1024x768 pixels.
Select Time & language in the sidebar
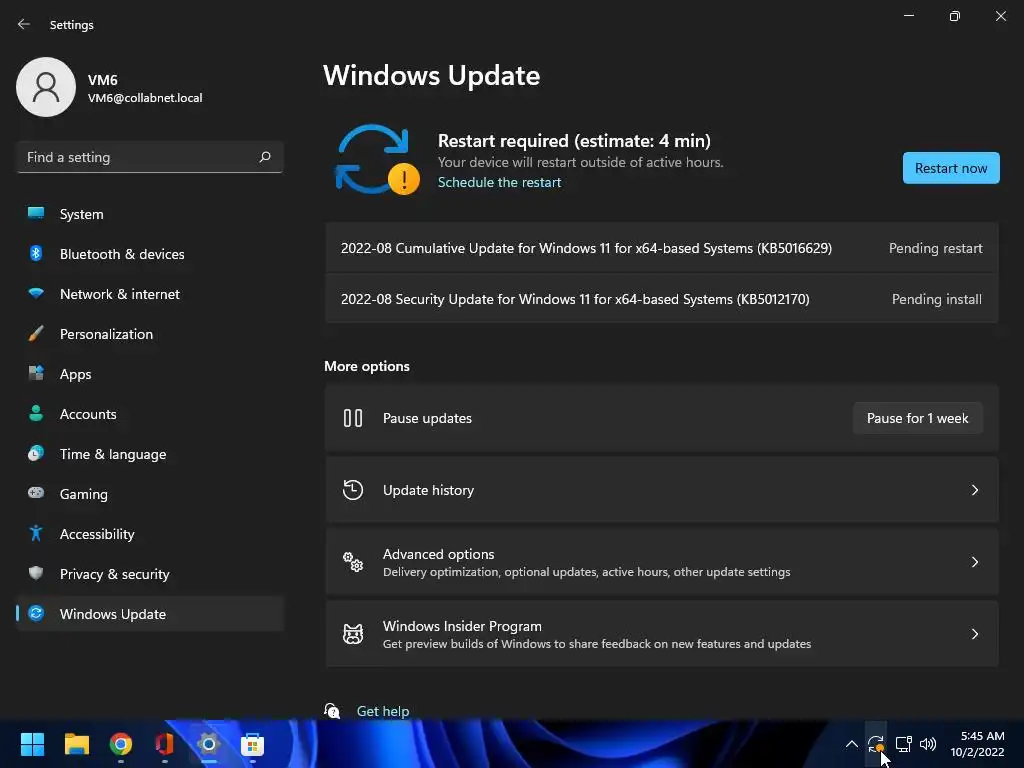[150, 454]
